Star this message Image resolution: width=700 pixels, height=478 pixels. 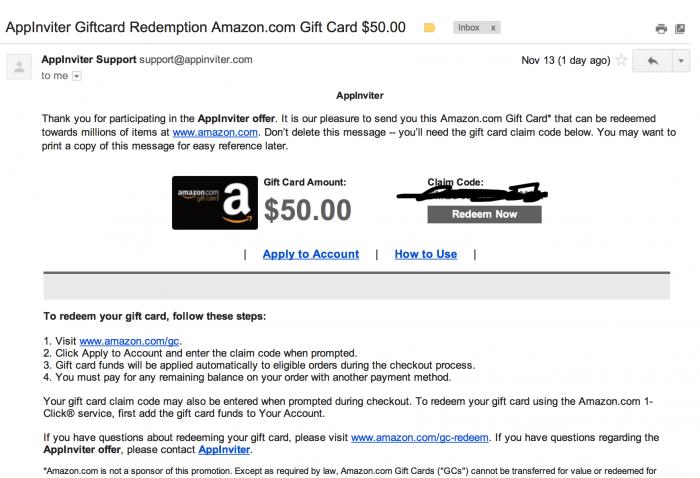click(x=621, y=60)
